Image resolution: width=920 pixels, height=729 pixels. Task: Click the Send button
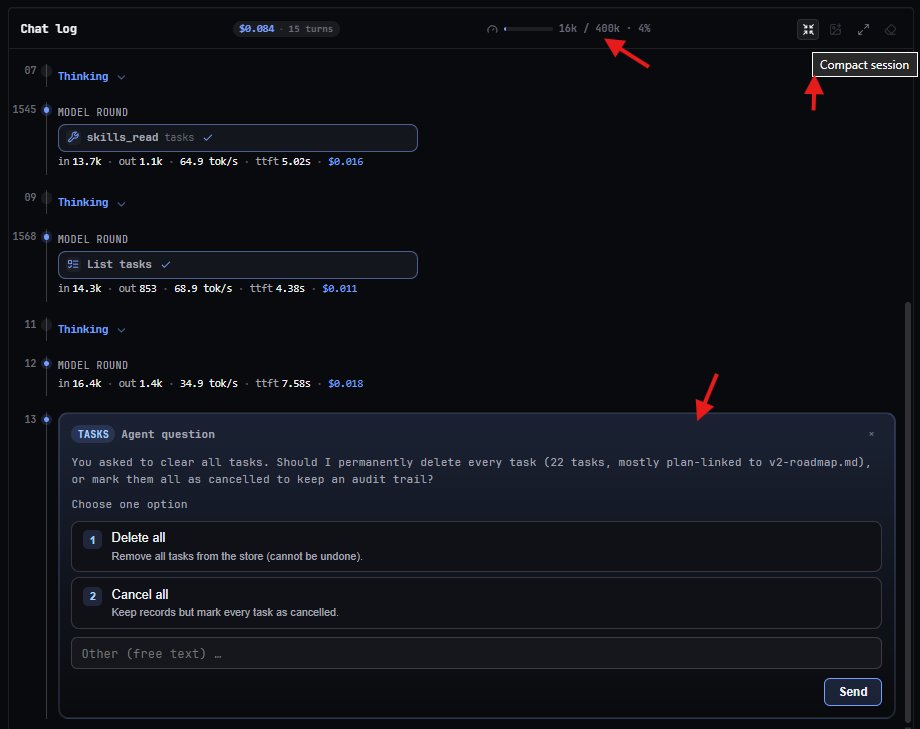click(853, 692)
